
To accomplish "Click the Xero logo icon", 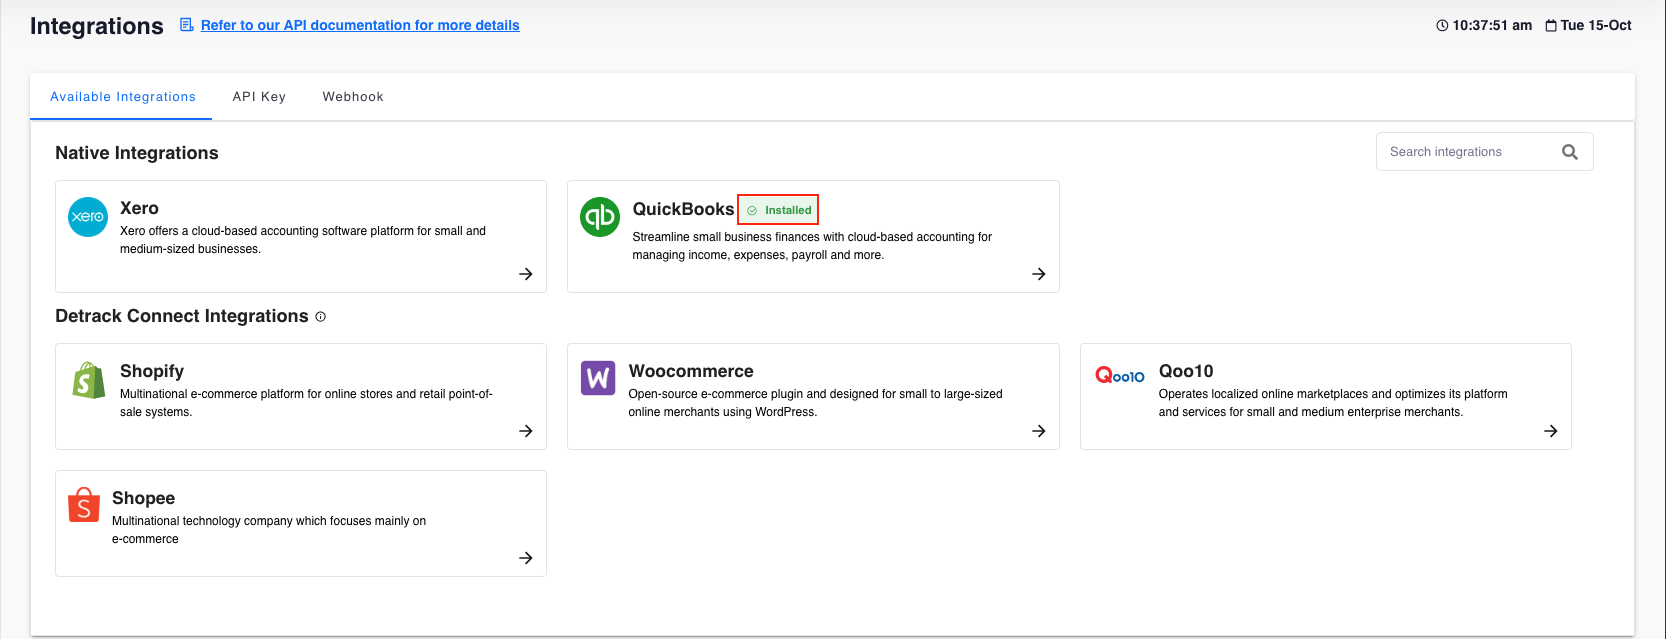I will coord(88,217).
